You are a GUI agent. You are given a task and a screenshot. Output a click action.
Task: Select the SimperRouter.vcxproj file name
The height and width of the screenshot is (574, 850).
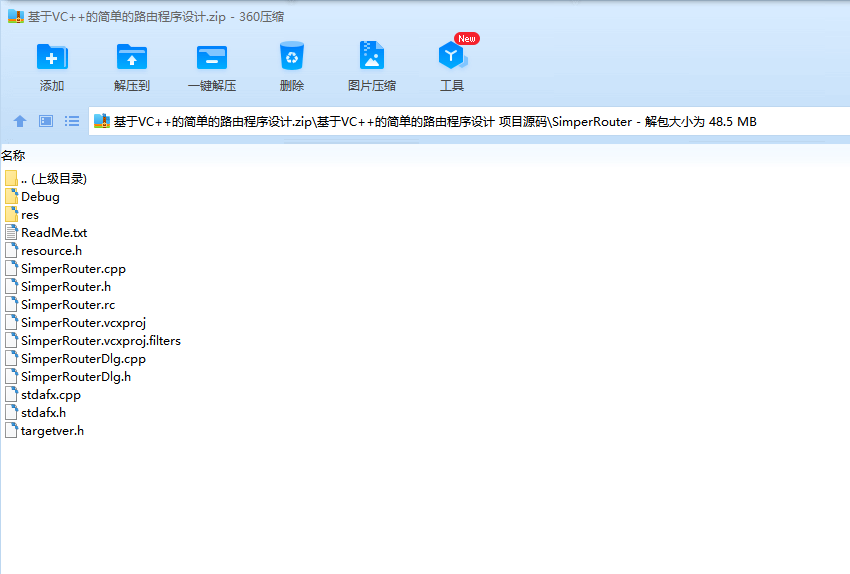(x=83, y=323)
